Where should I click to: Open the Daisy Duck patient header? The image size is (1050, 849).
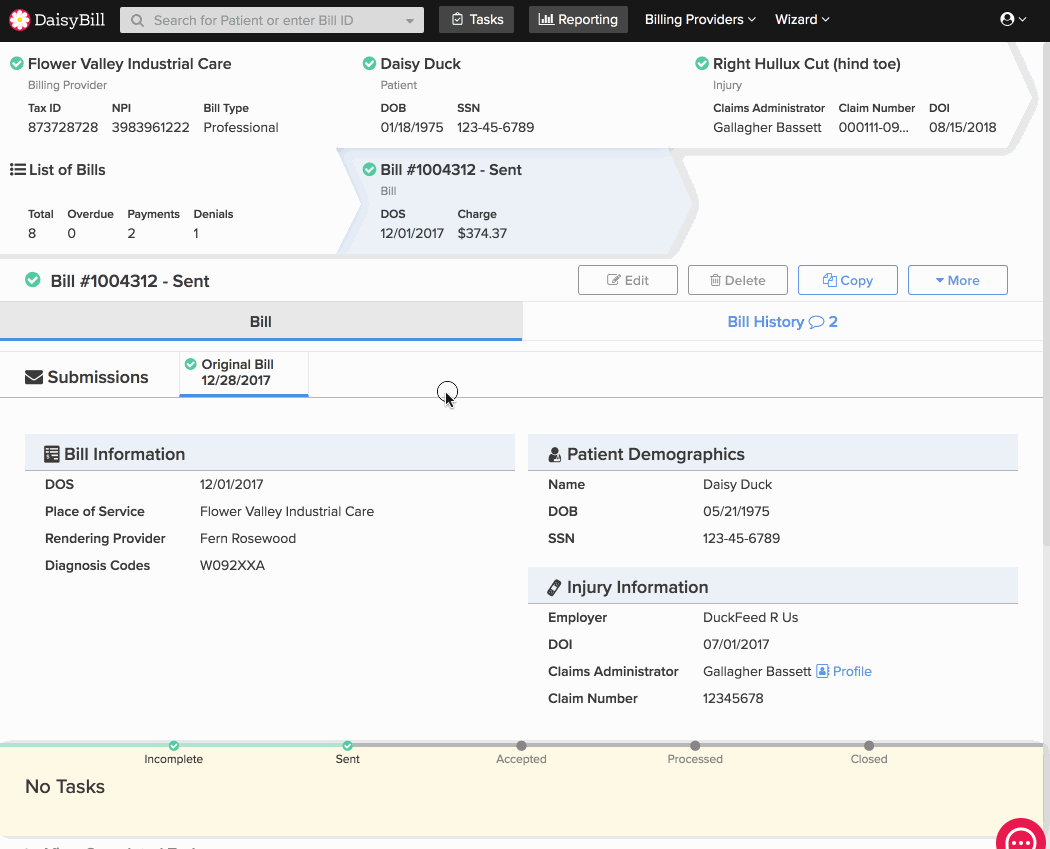click(421, 64)
